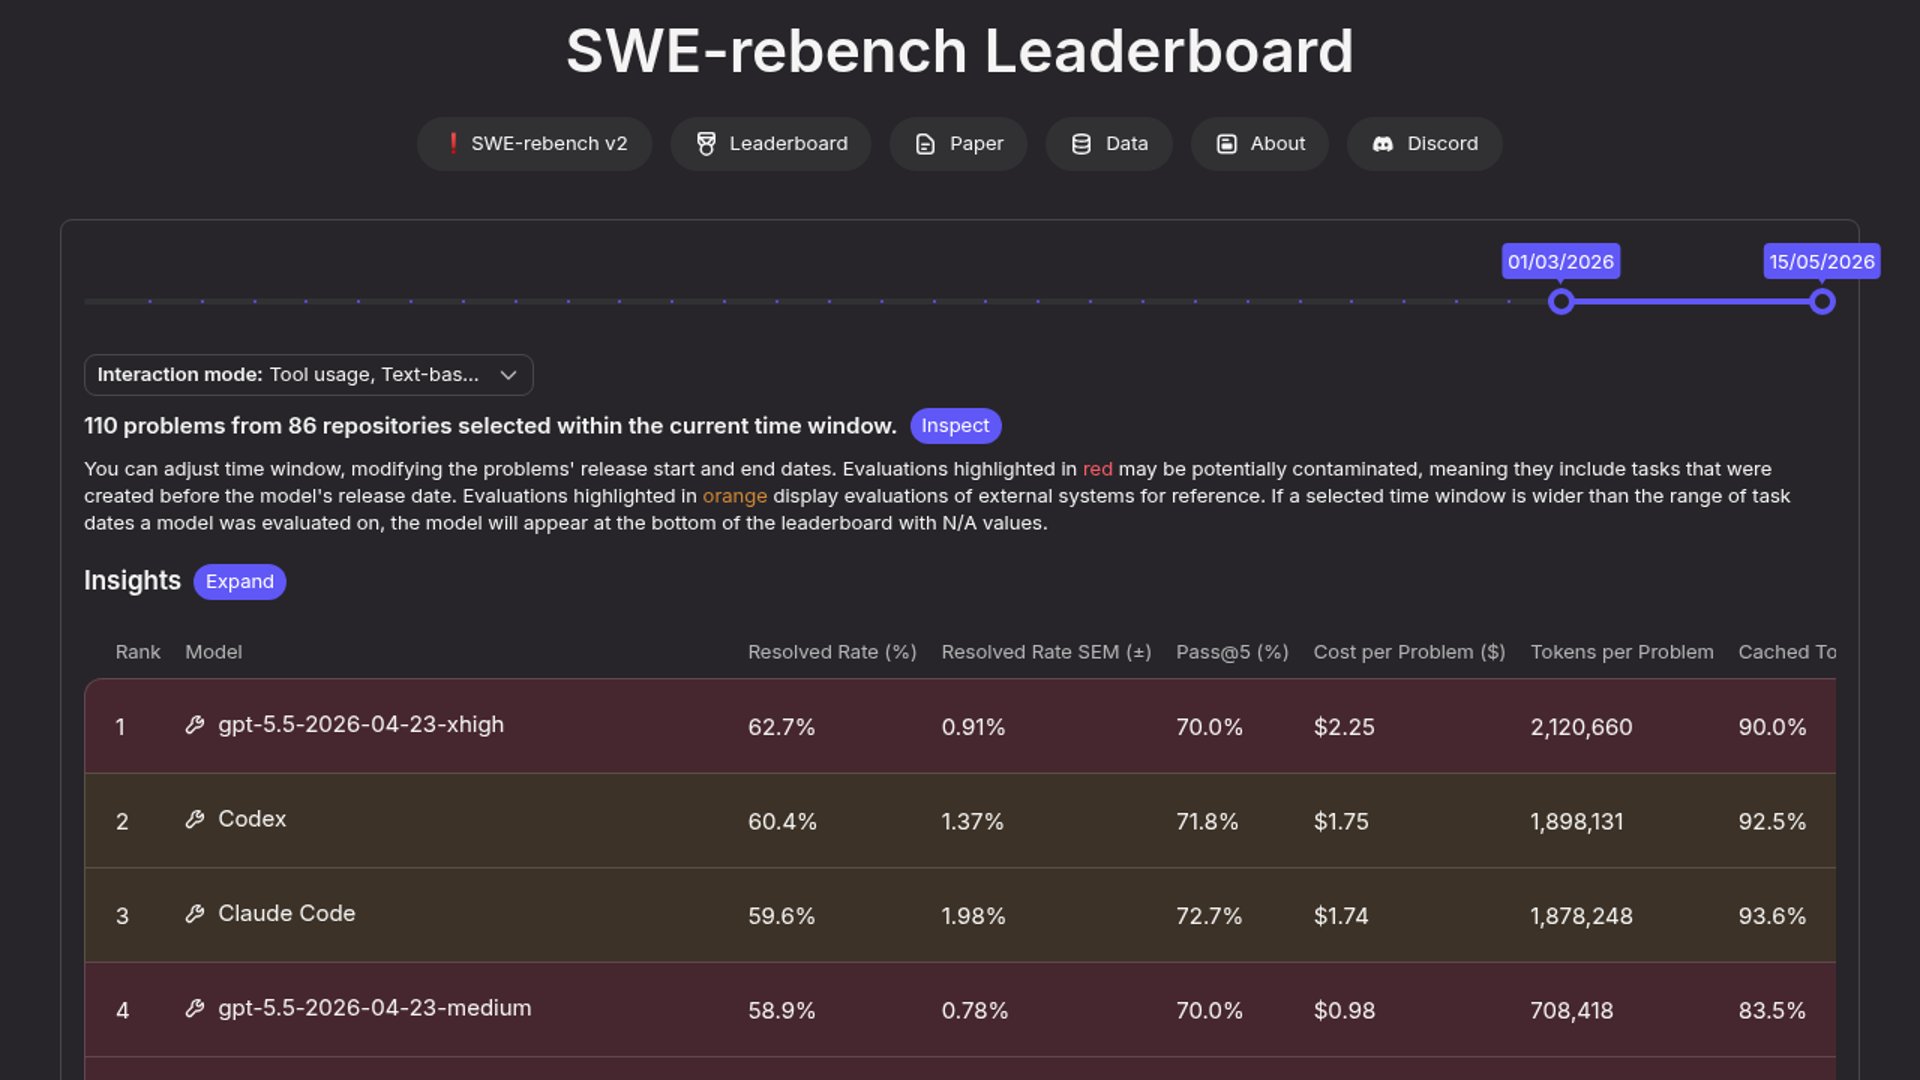Click the chevron arrow in Interaction mode selector
The width and height of the screenshot is (1920, 1080).
(x=508, y=375)
